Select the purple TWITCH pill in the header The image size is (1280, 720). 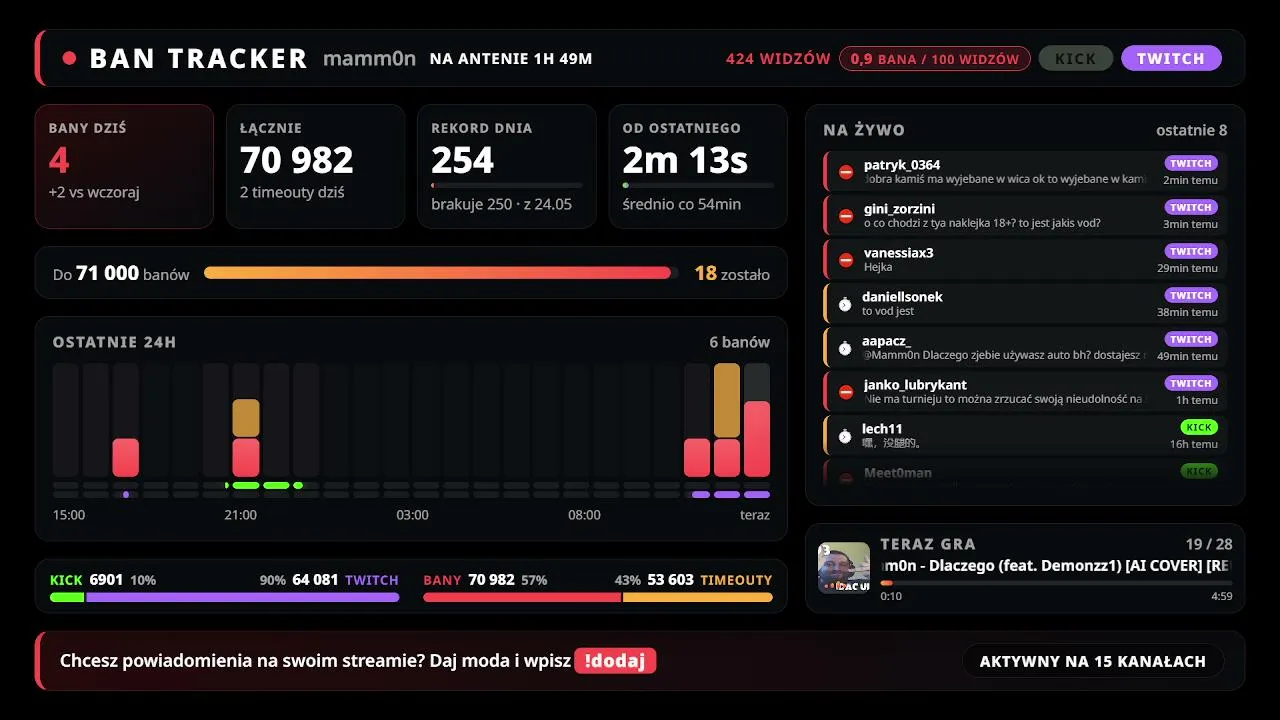(x=1171, y=58)
